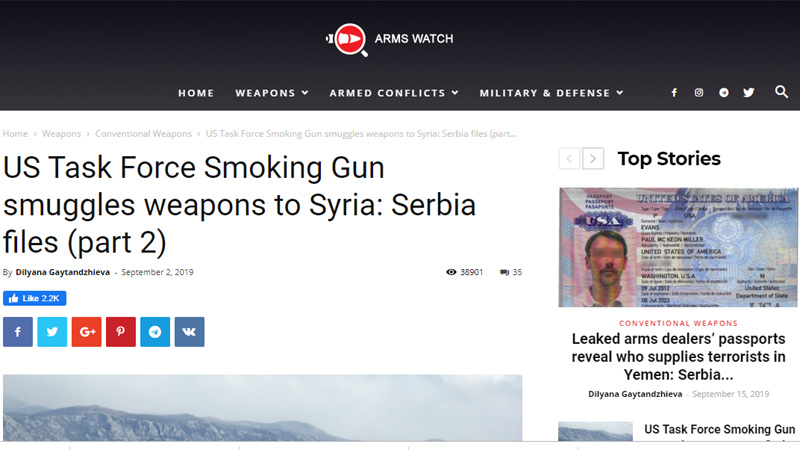Open the header Twitter icon
The image size is (800, 450).
pos(748,93)
